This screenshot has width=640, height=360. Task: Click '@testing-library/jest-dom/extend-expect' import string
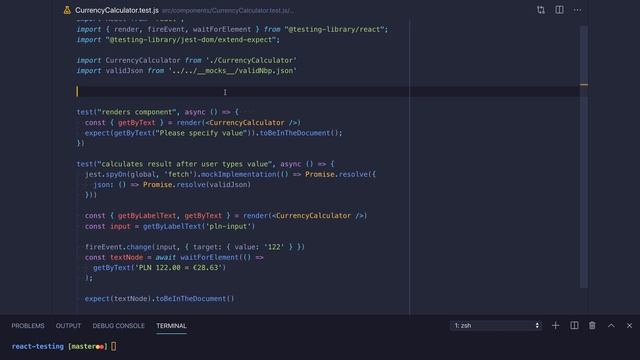pos(191,40)
